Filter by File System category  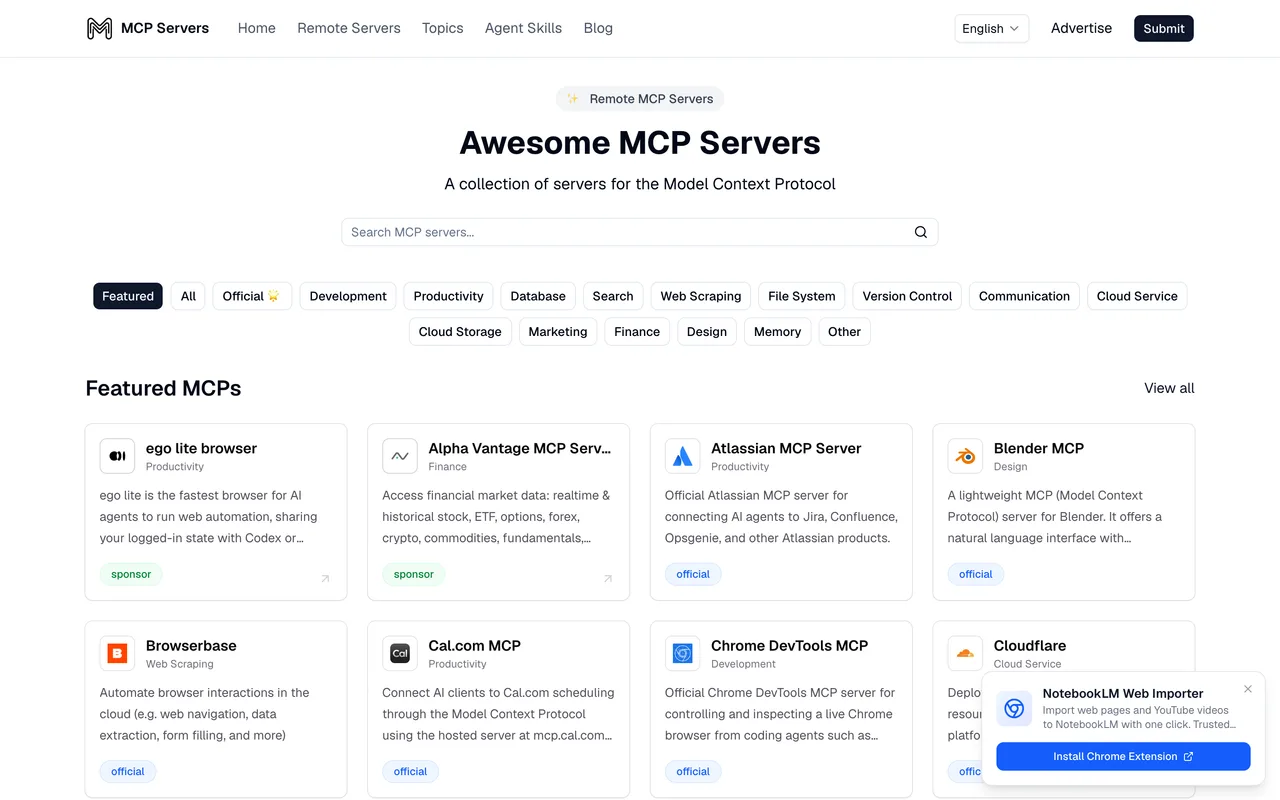click(x=802, y=296)
